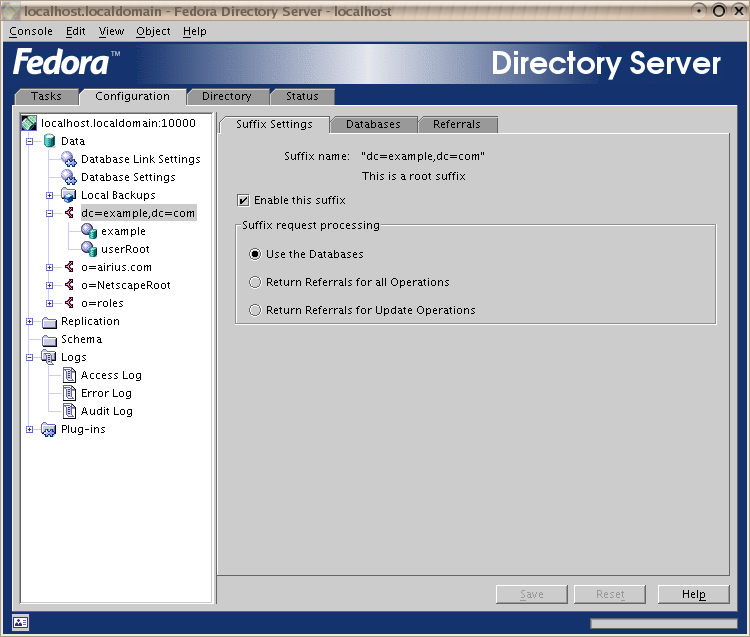Screen dimensions: 750x637
Task: Expand the Replication node
Action: 30,321
